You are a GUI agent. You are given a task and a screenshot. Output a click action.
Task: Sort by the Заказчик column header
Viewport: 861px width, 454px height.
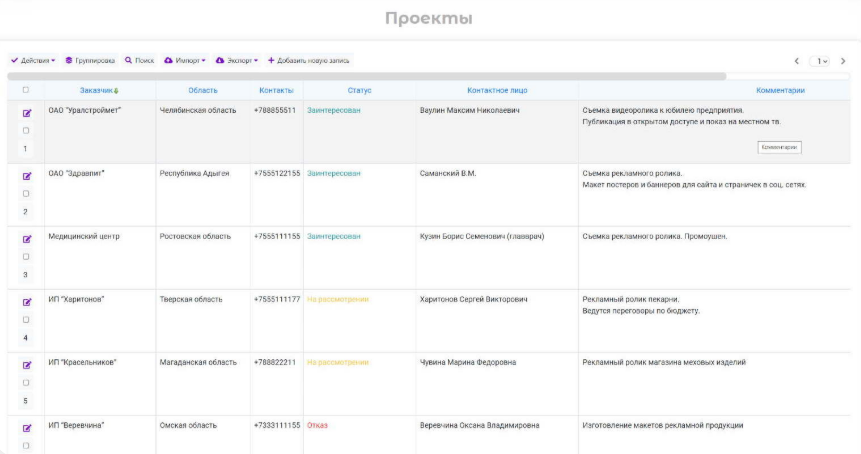point(96,91)
